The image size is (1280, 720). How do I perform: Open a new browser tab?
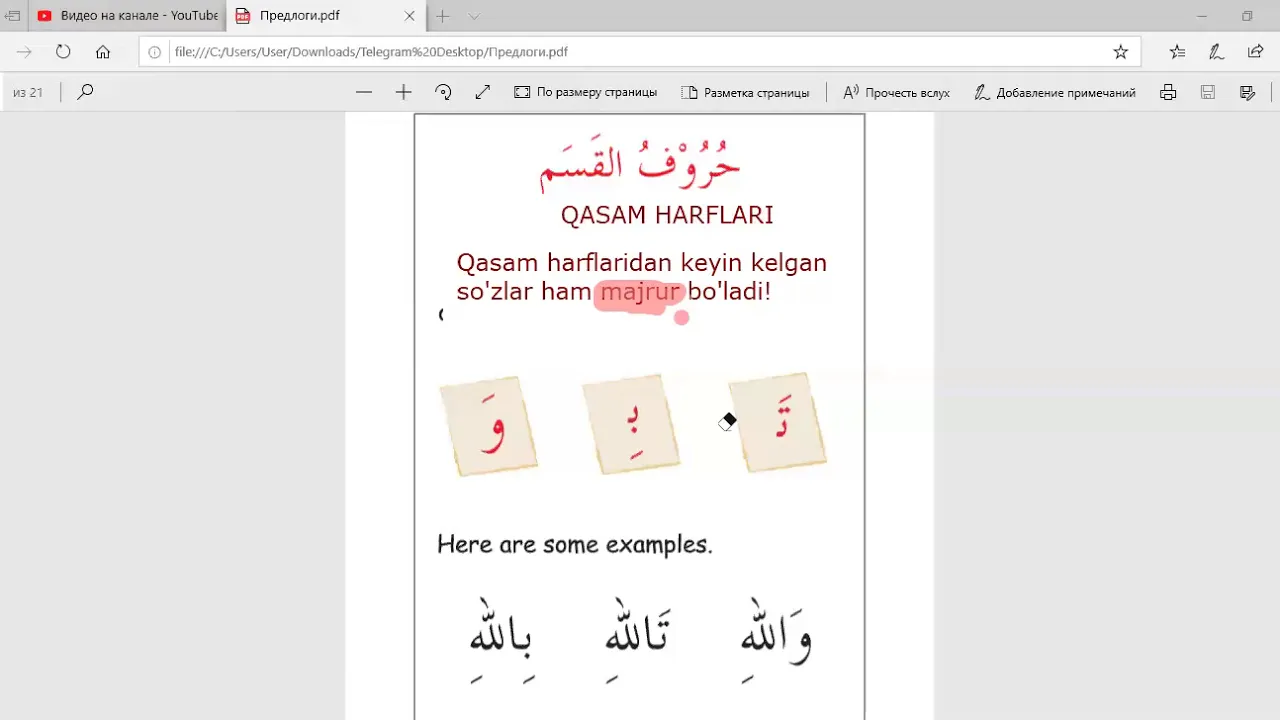pos(442,16)
